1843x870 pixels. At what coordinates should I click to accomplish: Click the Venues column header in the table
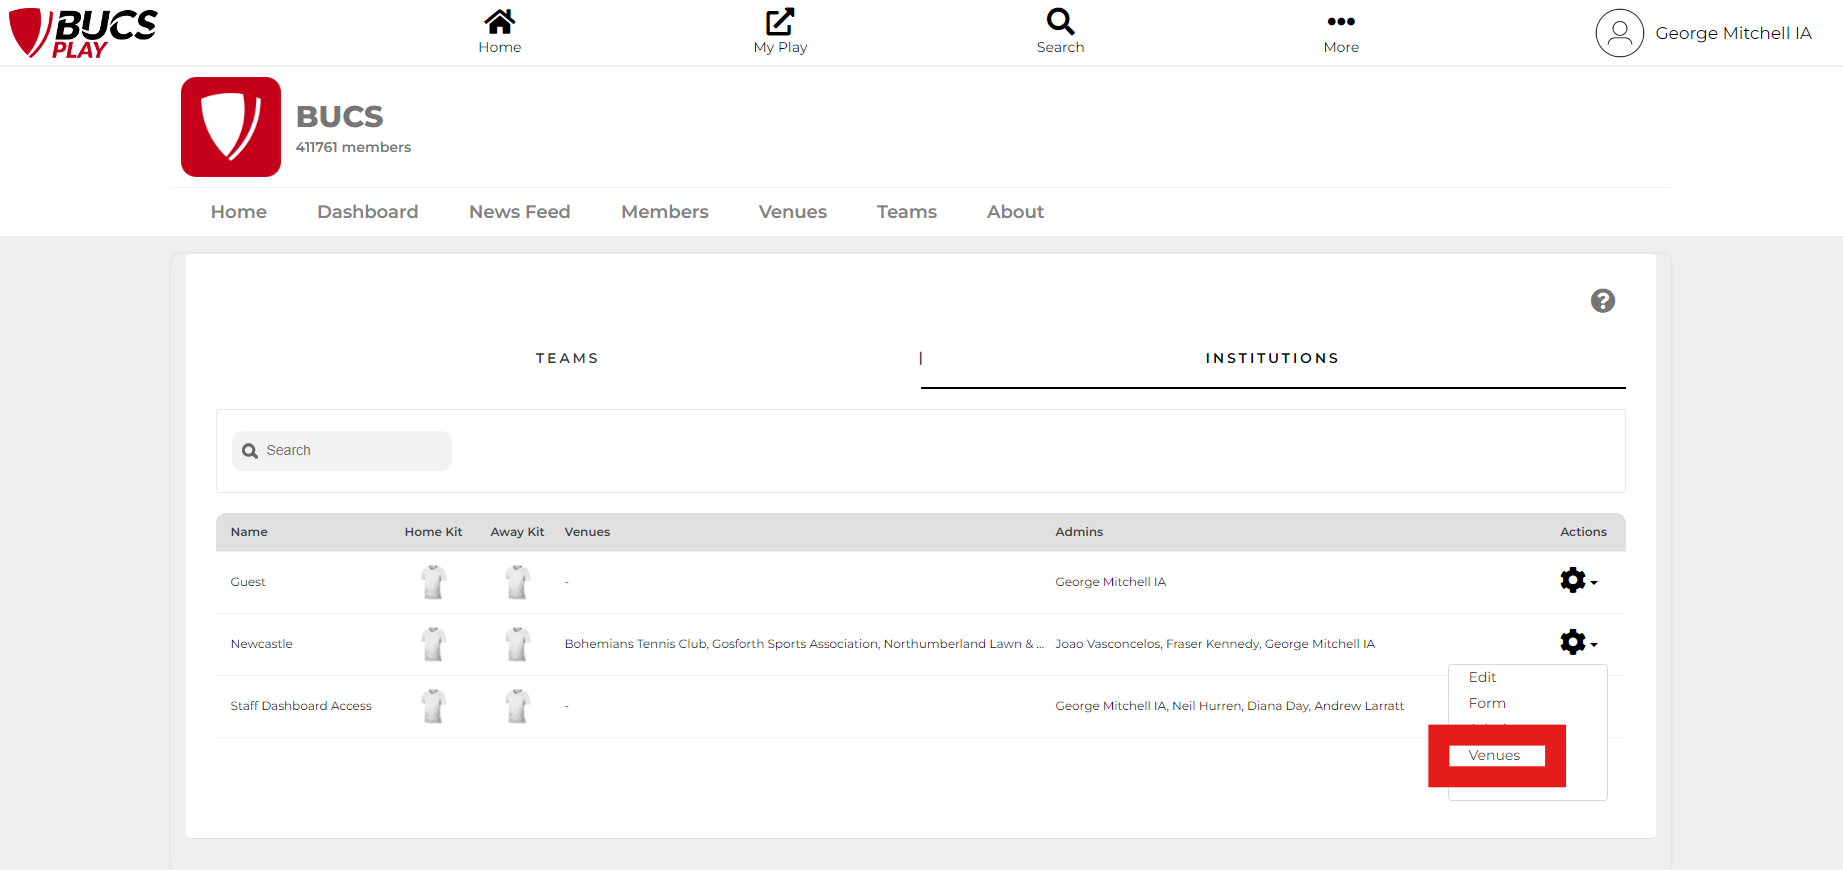(587, 532)
